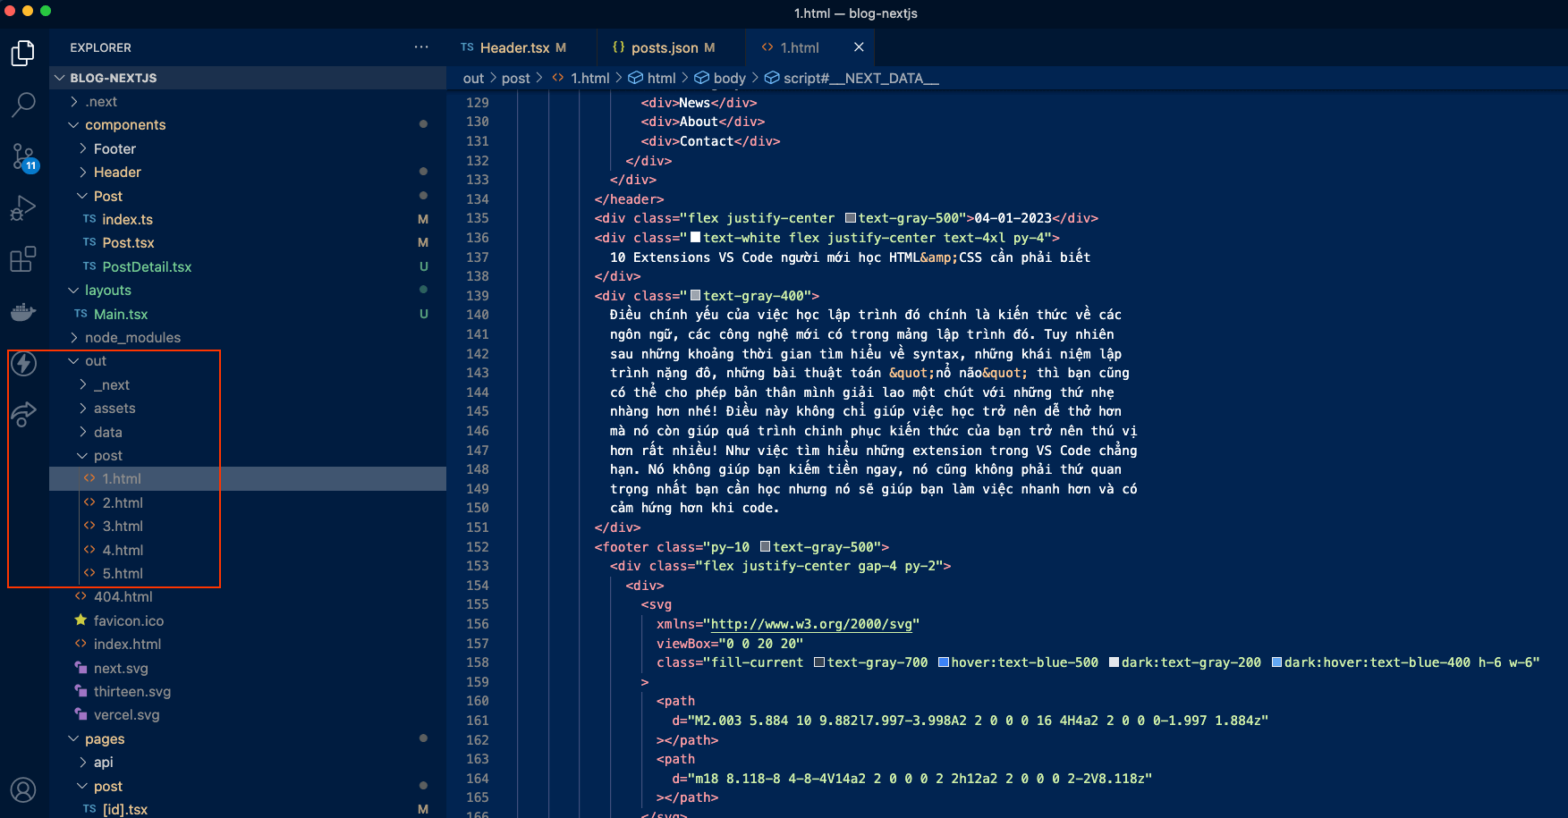Open the Accounts icon at bottom

pos(23,789)
